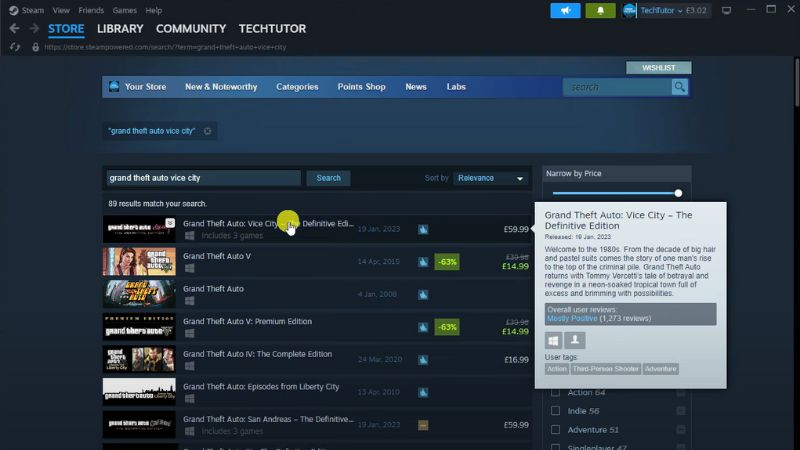Screen dimensions: 800x450
Task: Remove the "grand theft auto vice city" search tag
Action: pos(208,131)
